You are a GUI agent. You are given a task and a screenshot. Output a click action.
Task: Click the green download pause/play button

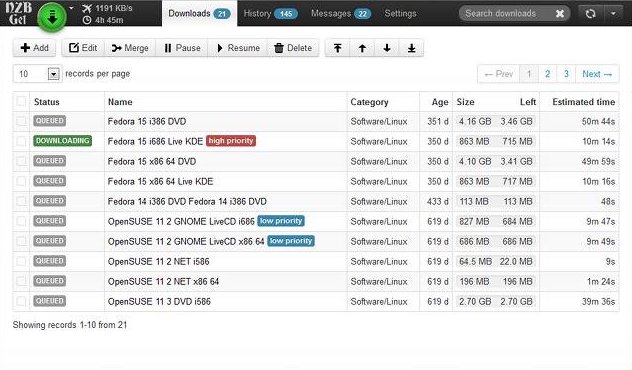coord(52,17)
